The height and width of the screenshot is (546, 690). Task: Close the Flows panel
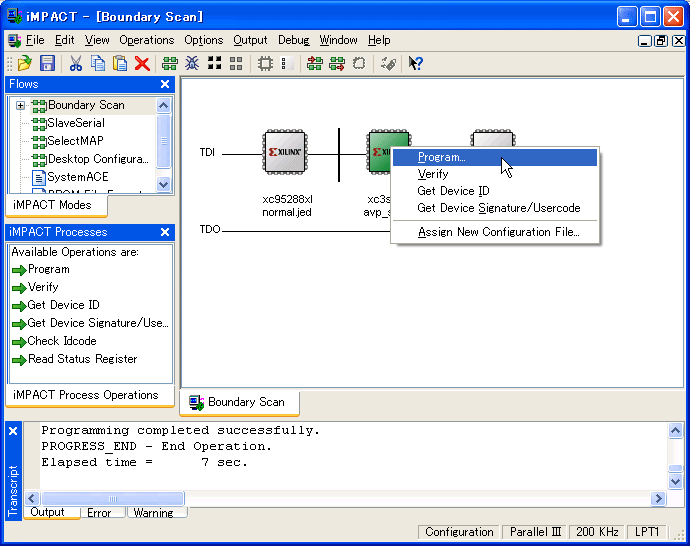[165, 84]
